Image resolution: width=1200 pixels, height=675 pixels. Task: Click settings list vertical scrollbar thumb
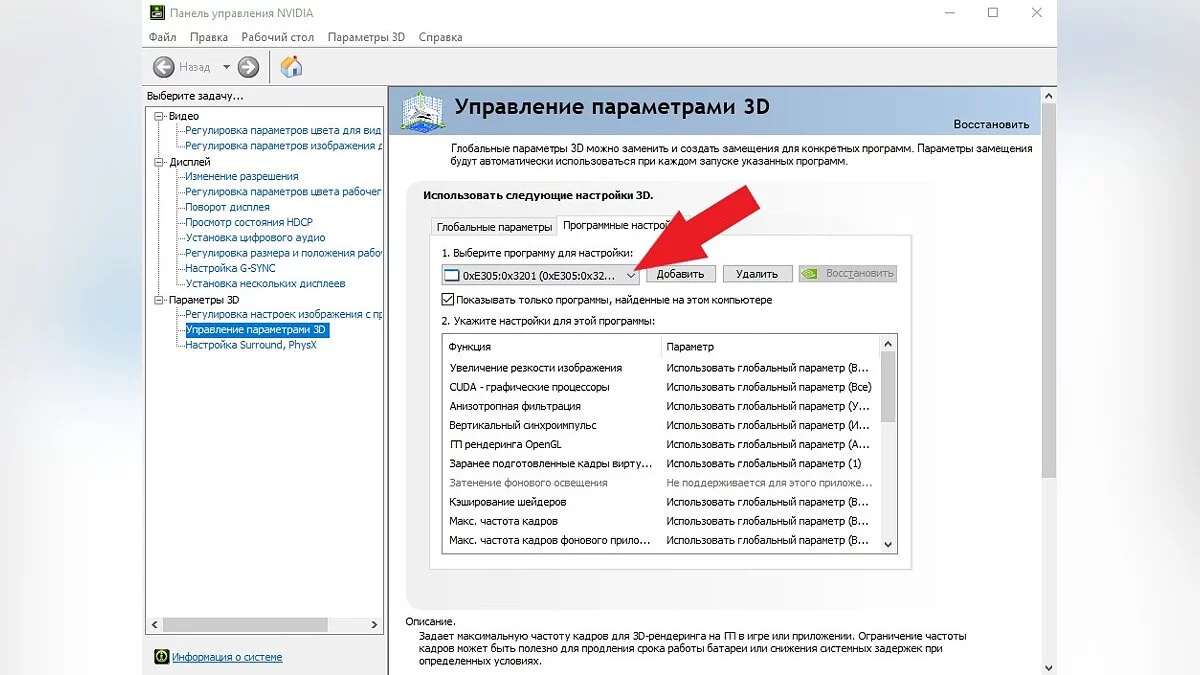click(x=888, y=388)
